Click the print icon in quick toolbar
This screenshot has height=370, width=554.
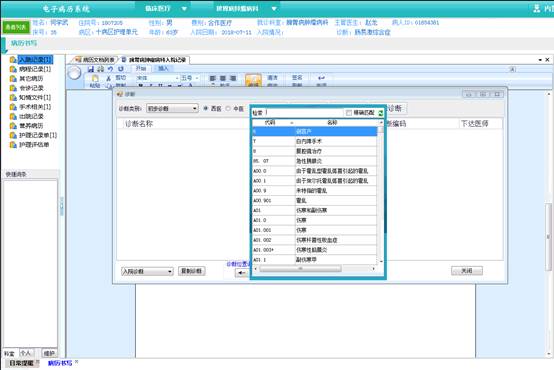point(101,69)
